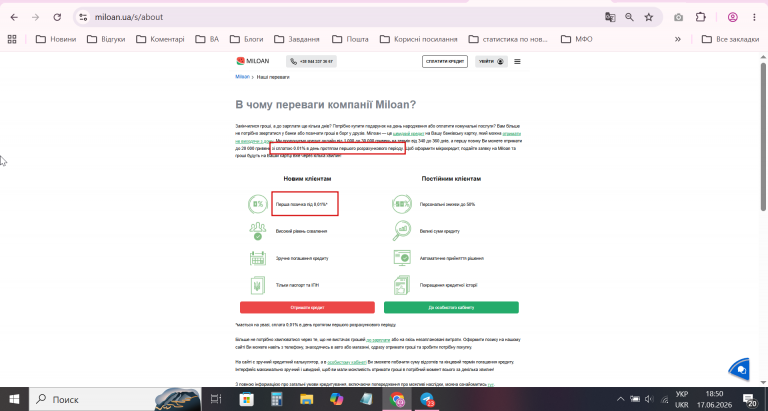Bookmark this page with the star
Viewport: 768px width, 411px height.
click(x=649, y=17)
